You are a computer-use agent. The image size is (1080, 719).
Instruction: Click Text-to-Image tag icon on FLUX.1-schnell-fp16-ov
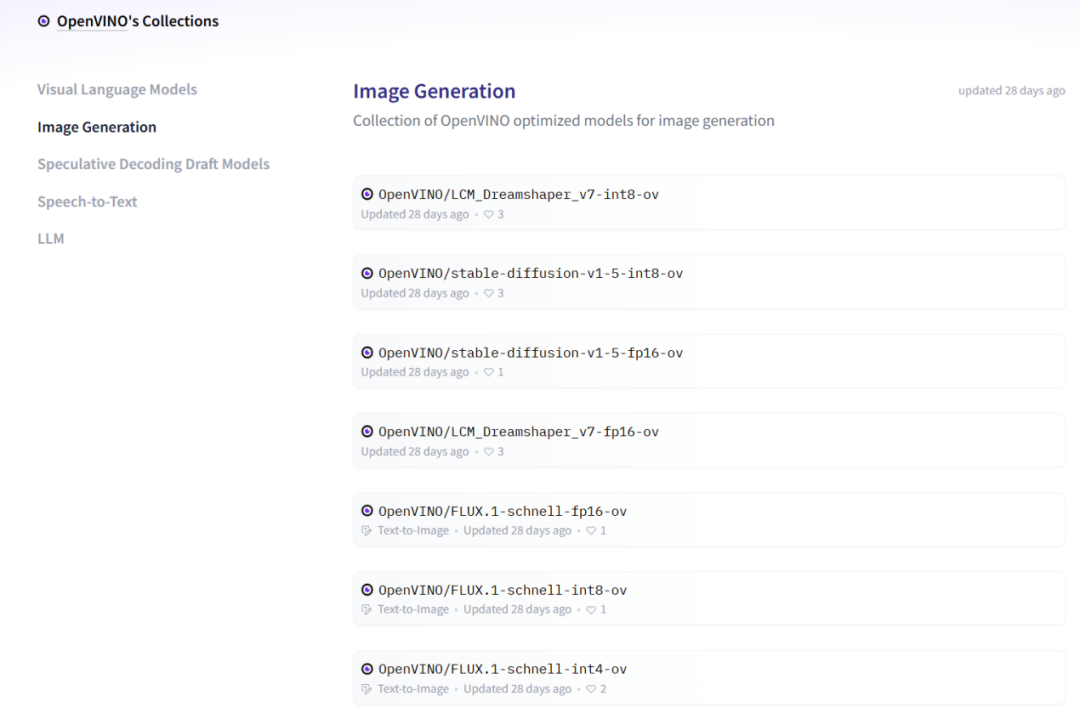click(366, 530)
